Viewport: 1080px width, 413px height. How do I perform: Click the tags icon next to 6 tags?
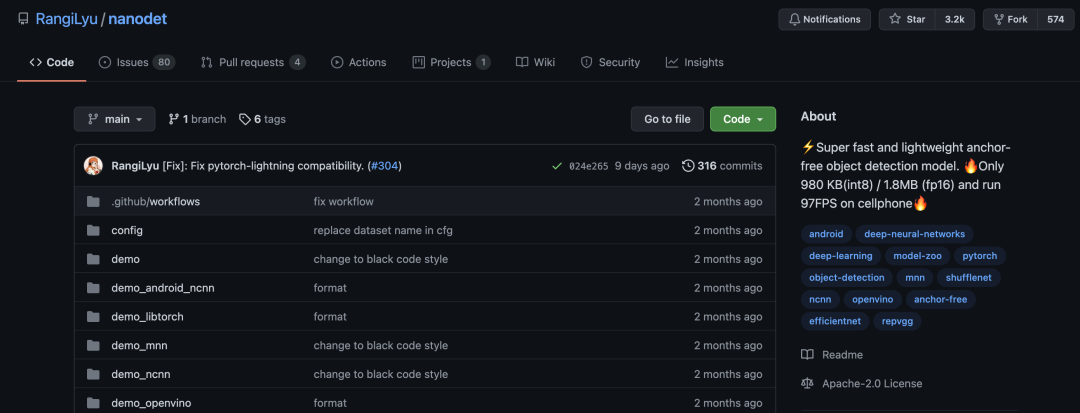(245, 119)
